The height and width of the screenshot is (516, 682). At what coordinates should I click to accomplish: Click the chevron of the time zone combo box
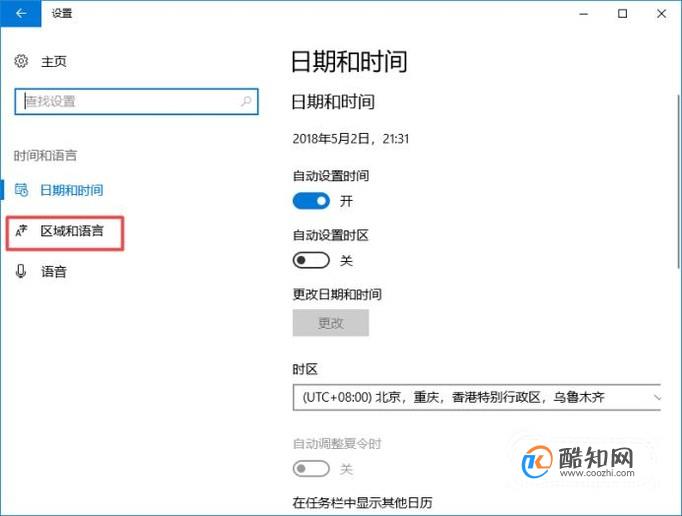point(657,397)
